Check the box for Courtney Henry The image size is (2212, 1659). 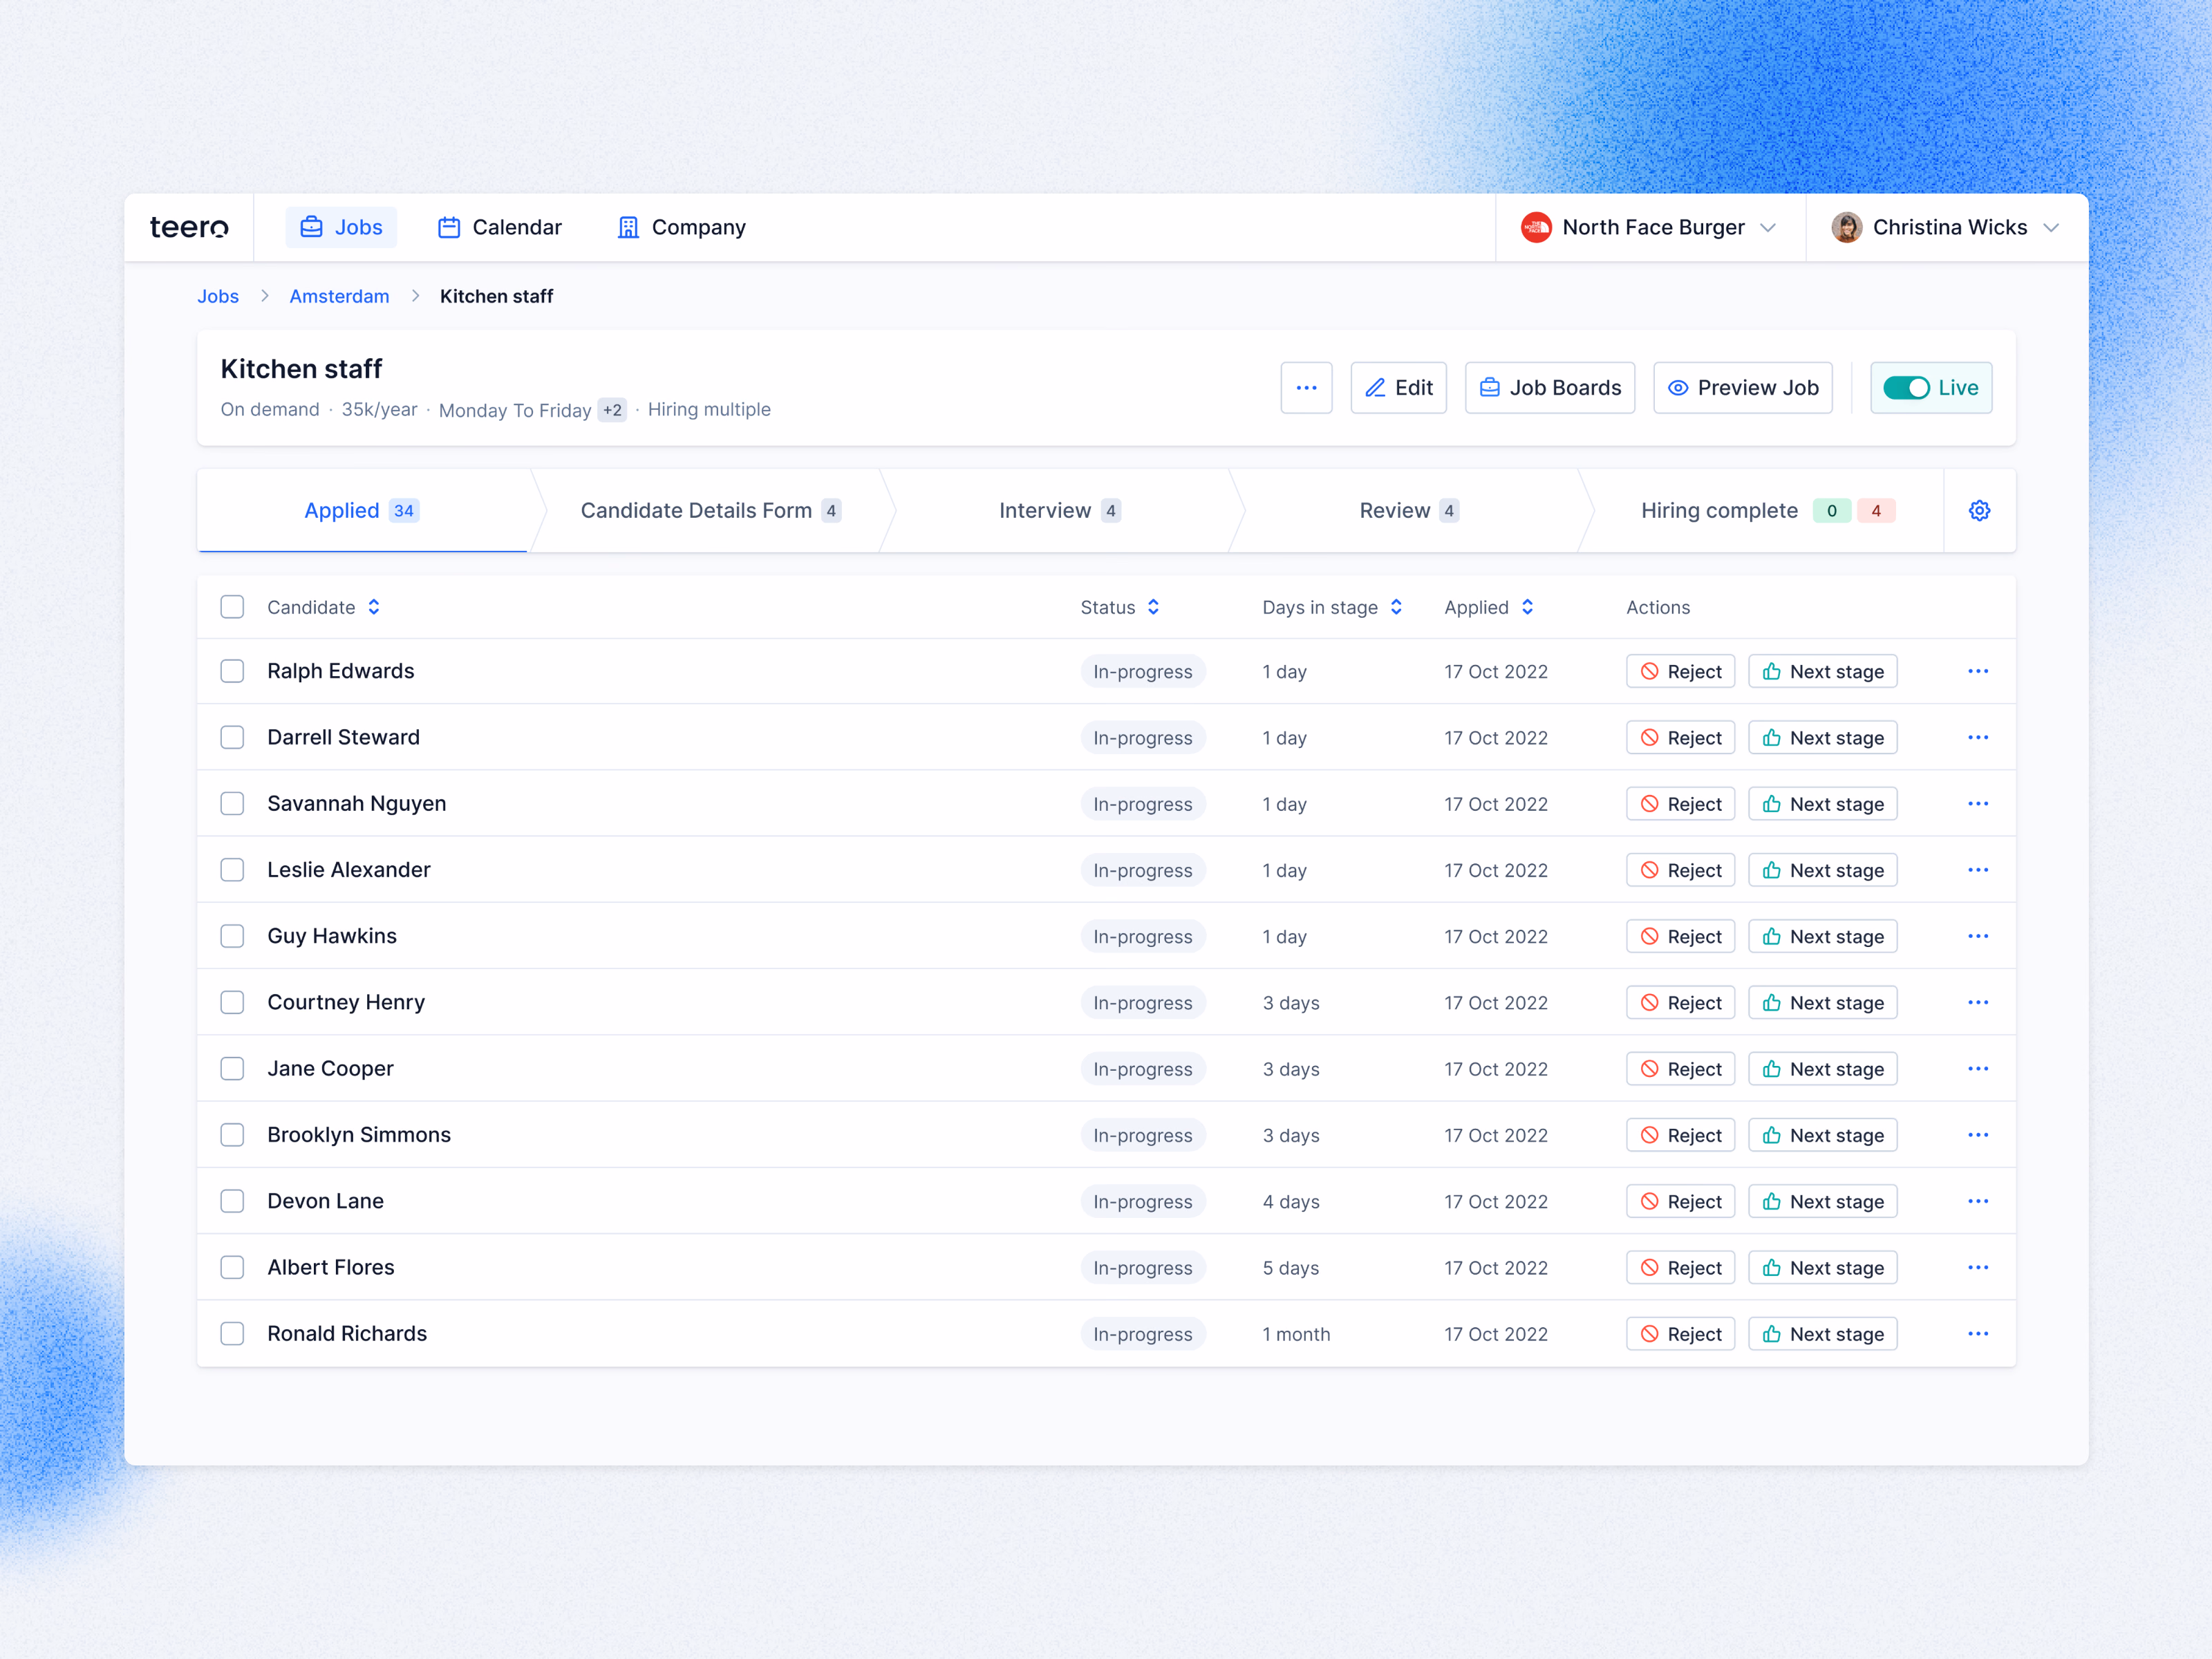(x=232, y=1002)
